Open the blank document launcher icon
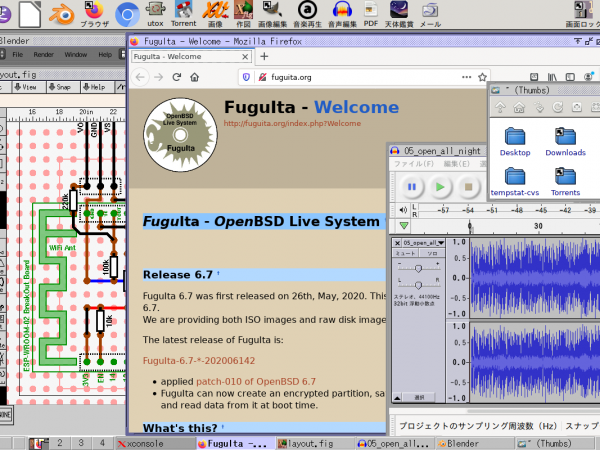This screenshot has height=450, width=600. tap(29, 15)
